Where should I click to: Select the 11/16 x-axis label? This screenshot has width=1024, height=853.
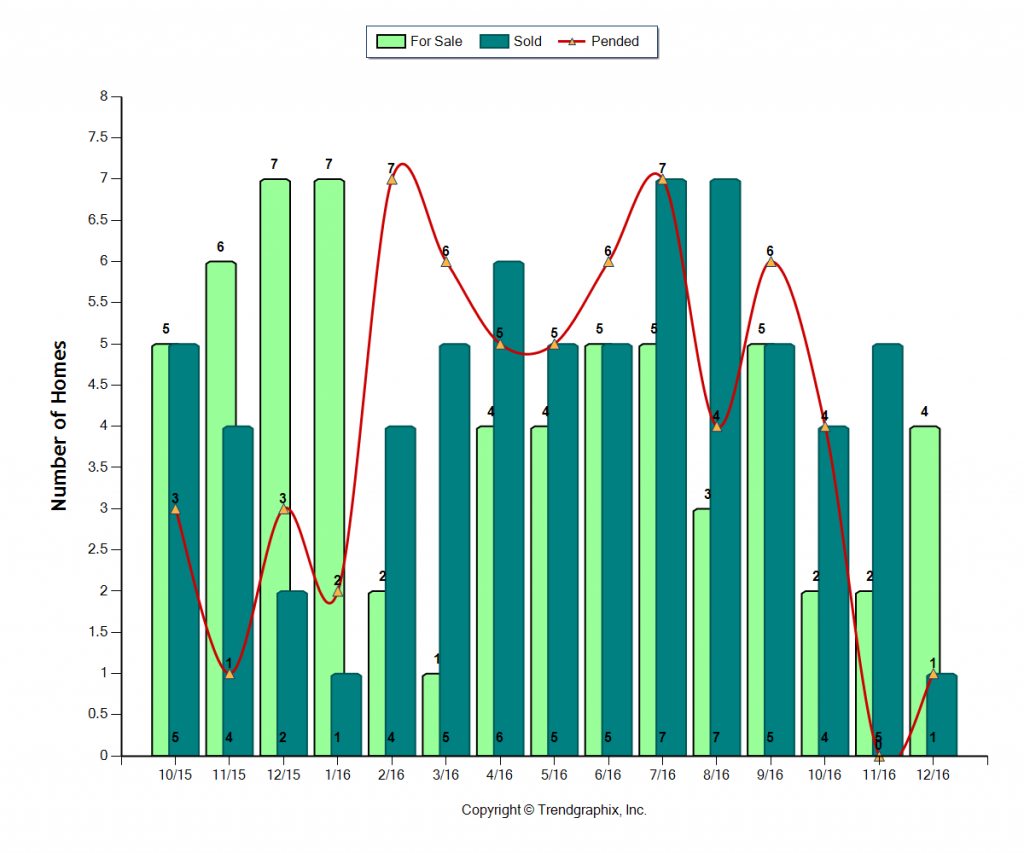[879, 775]
